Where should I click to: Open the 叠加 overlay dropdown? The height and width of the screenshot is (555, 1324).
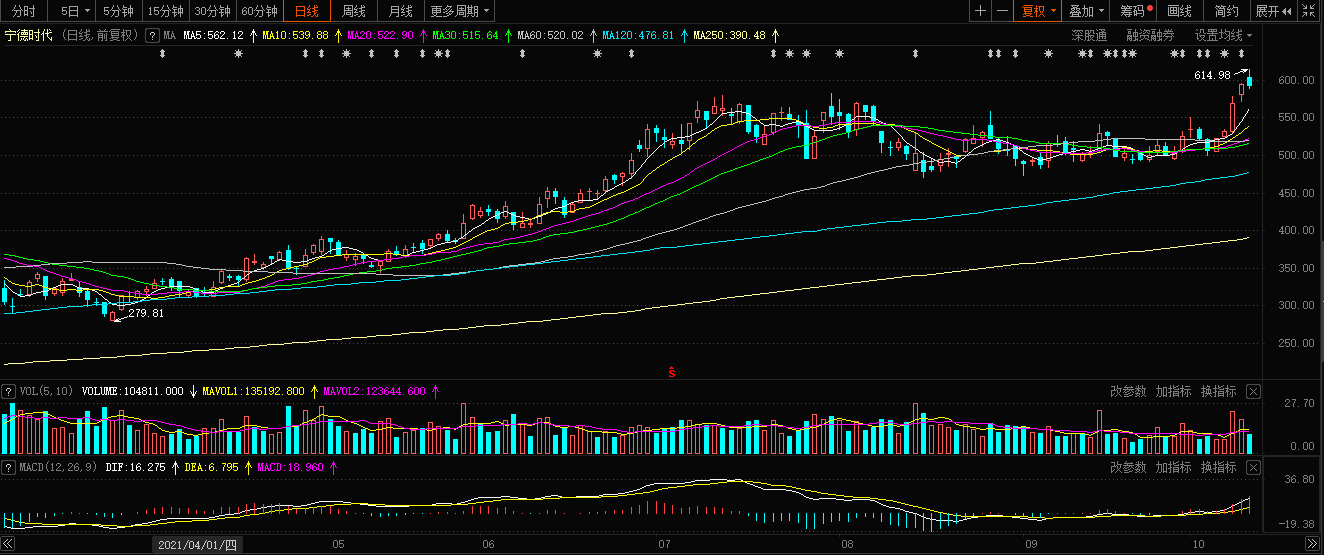coord(1086,11)
